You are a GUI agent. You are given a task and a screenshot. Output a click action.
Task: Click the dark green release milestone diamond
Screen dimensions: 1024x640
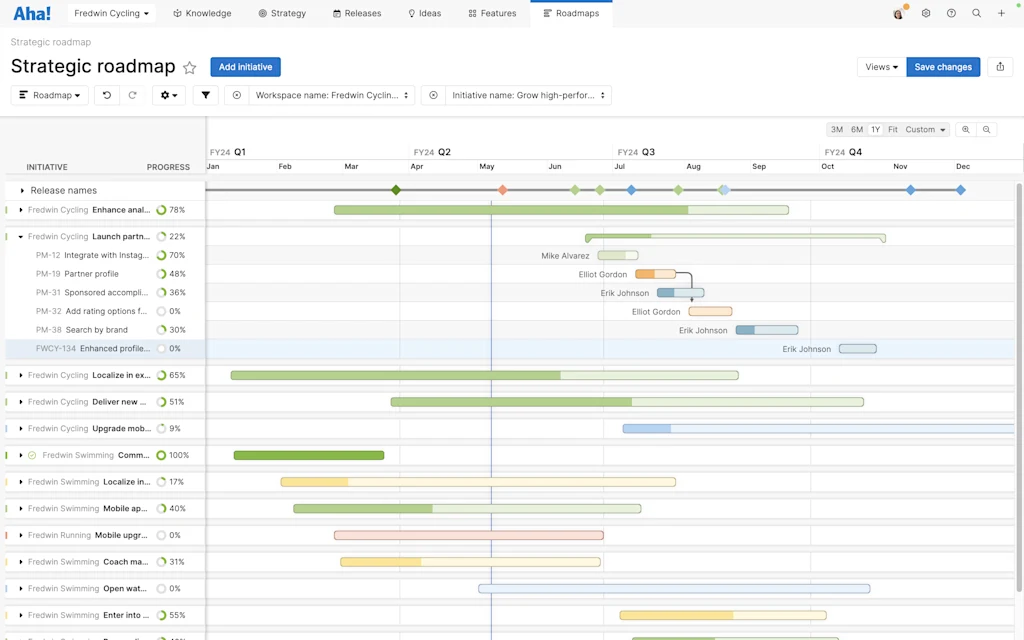396,190
